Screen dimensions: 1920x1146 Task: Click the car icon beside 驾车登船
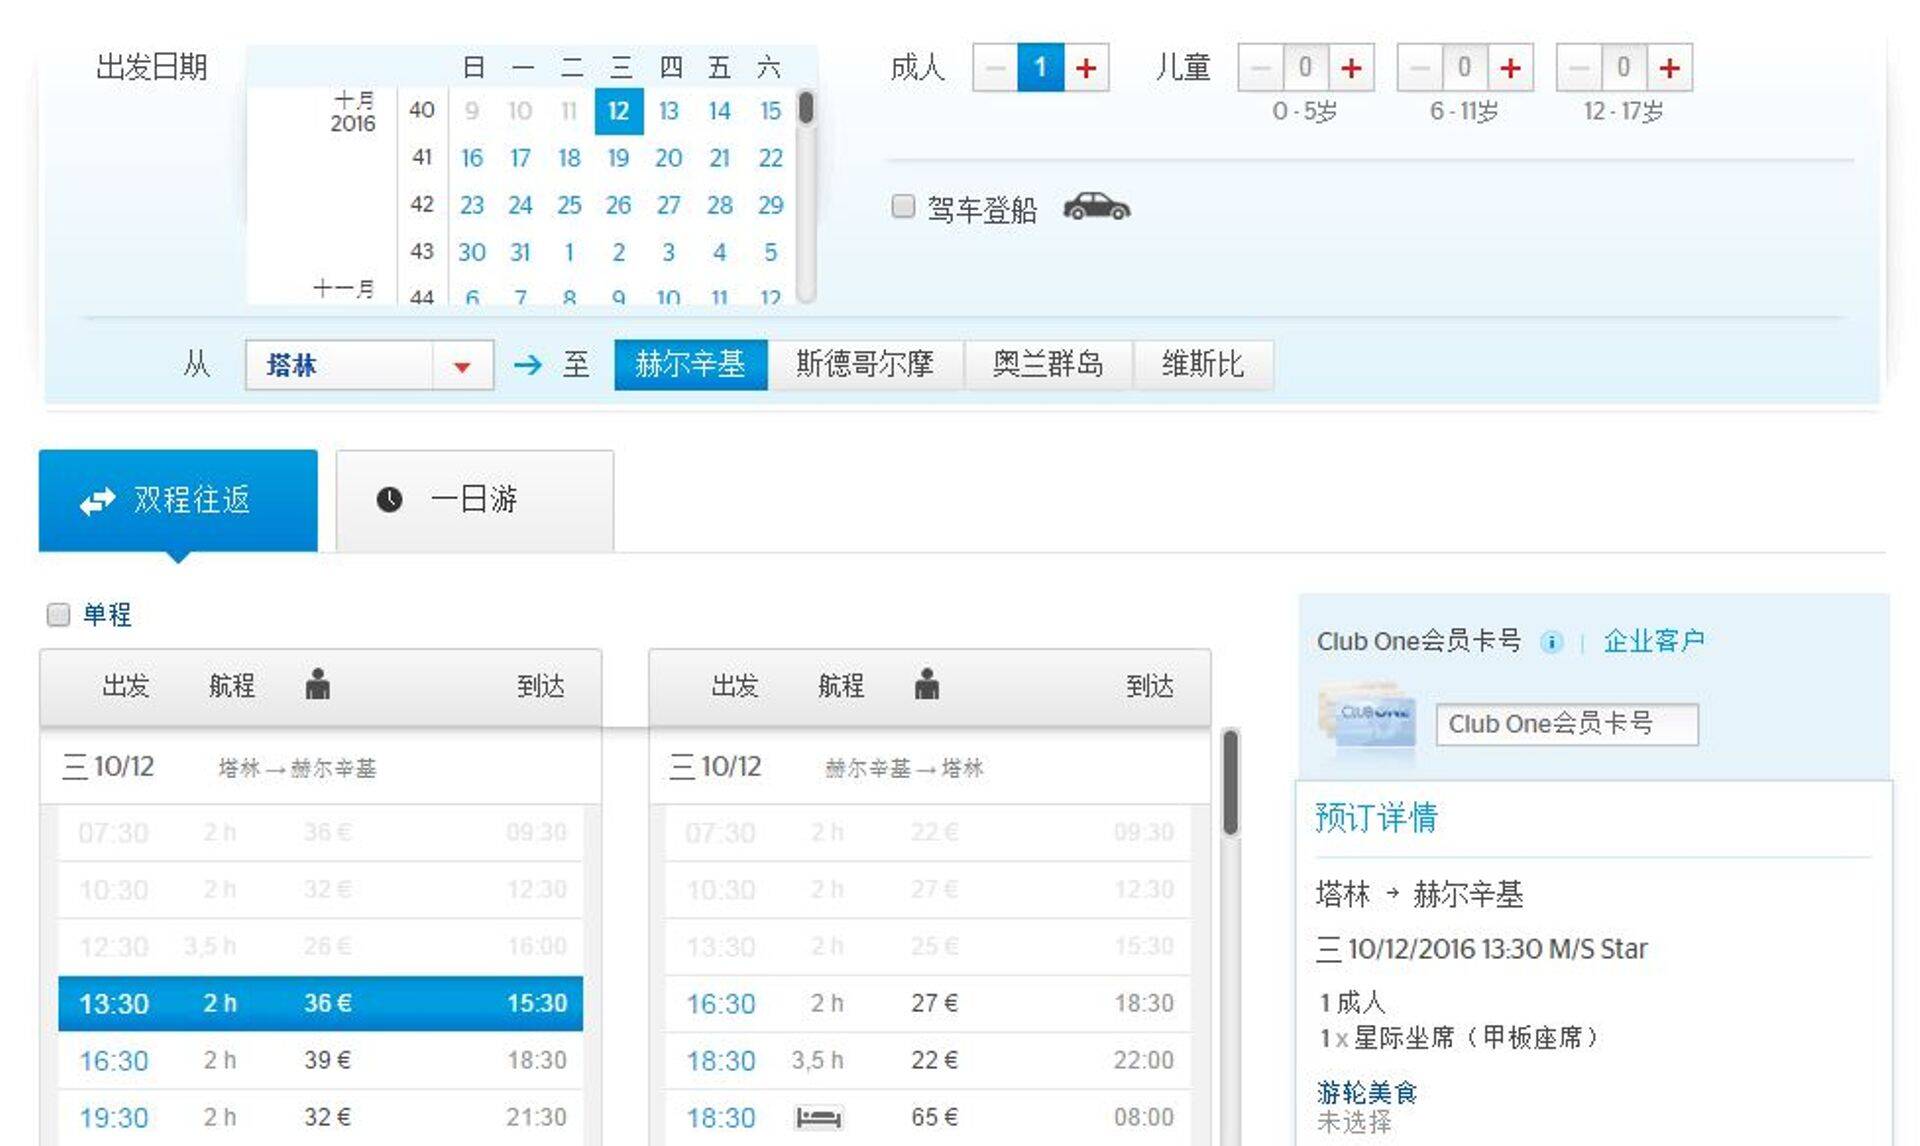point(1096,207)
